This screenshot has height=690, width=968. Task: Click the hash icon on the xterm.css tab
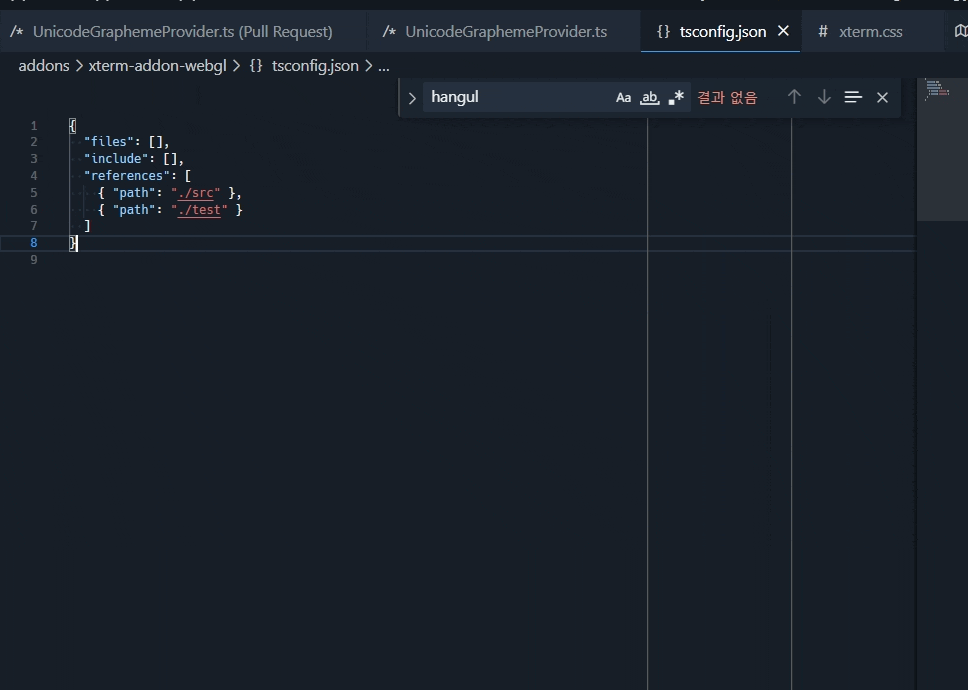[822, 31]
